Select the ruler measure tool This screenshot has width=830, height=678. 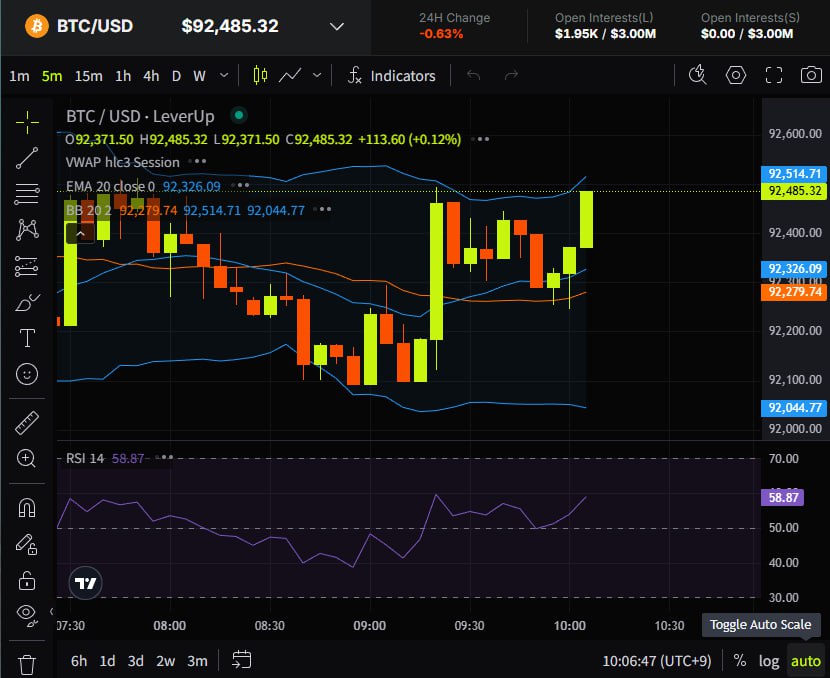coord(27,423)
